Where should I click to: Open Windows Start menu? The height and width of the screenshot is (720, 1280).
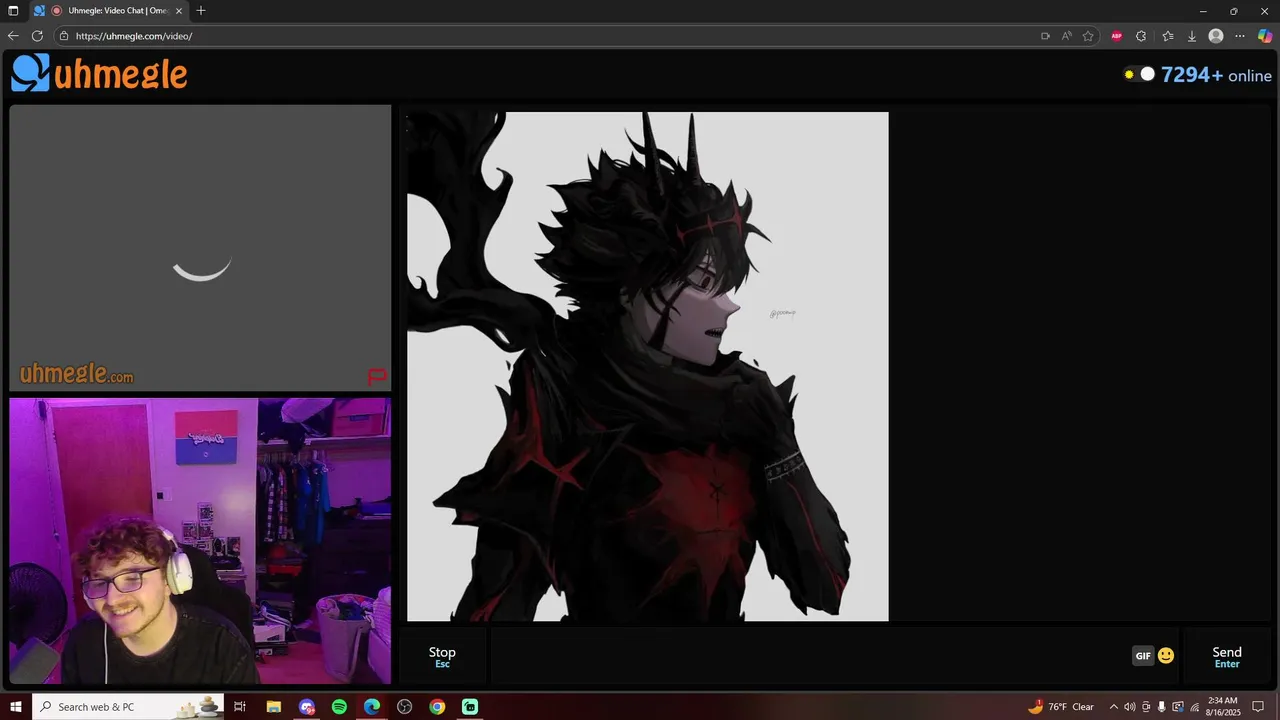pos(15,707)
